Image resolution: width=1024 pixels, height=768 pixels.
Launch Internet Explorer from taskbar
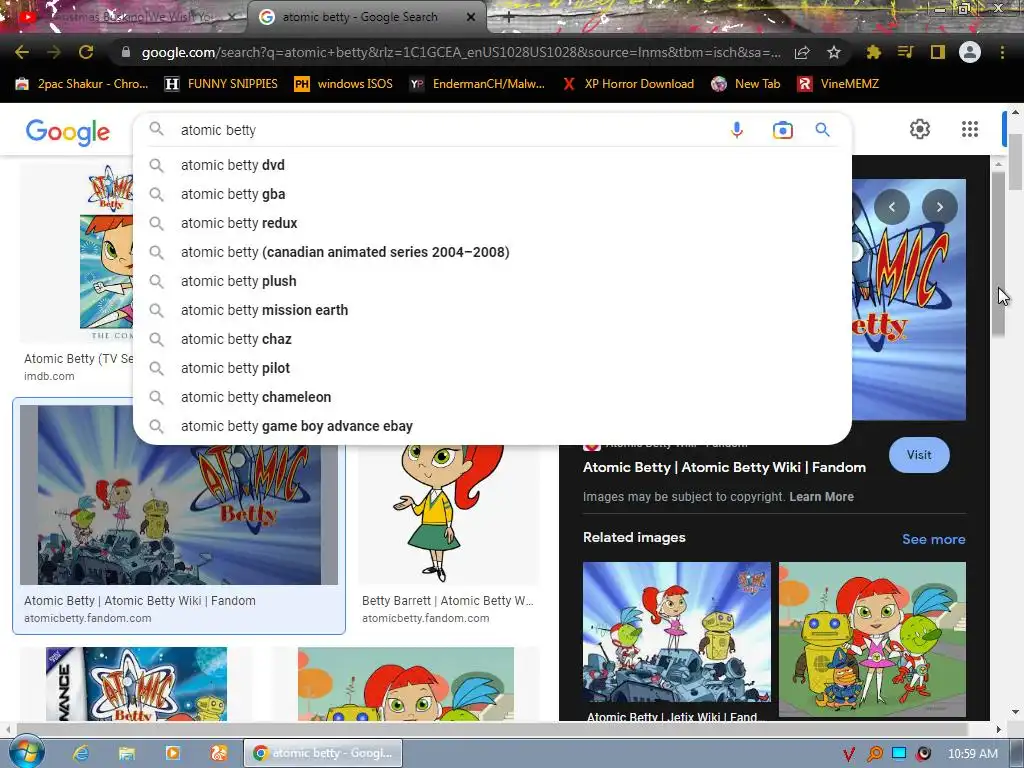point(81,753)
